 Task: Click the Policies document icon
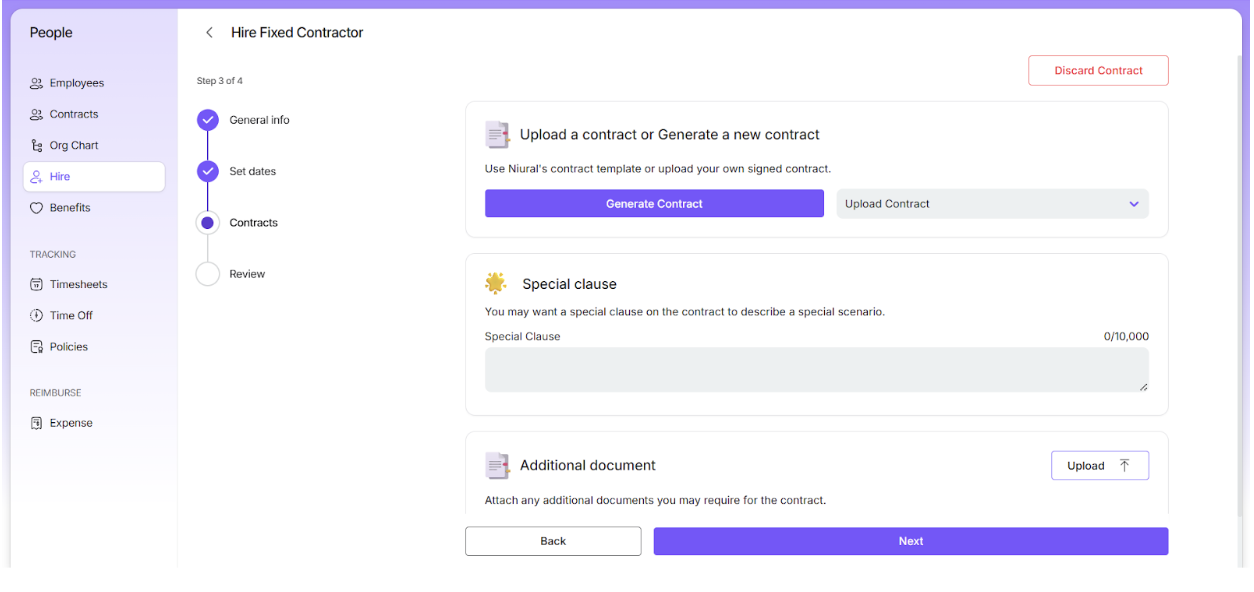pos(37,347)
